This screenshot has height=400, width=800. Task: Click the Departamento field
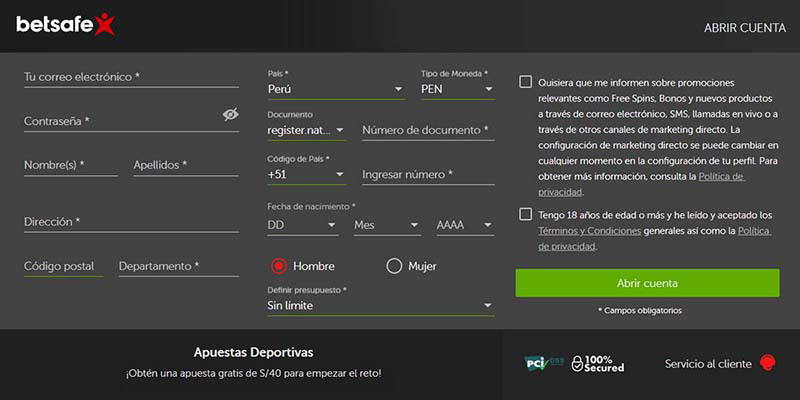(179, 266)
